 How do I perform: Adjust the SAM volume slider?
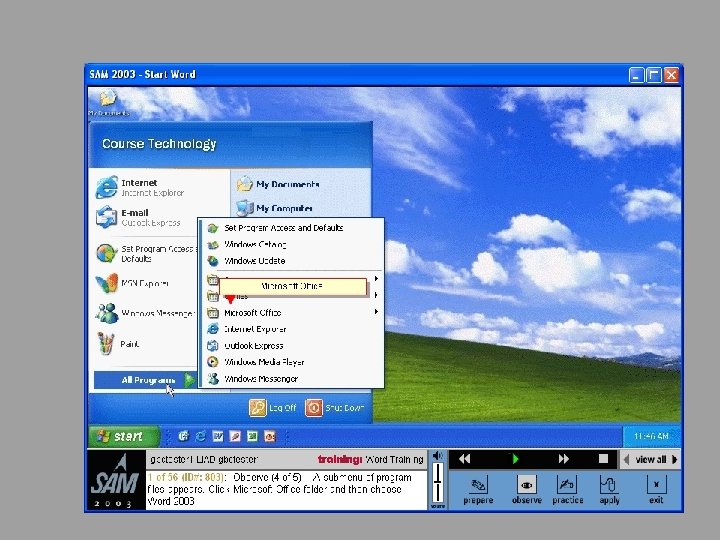438,482
